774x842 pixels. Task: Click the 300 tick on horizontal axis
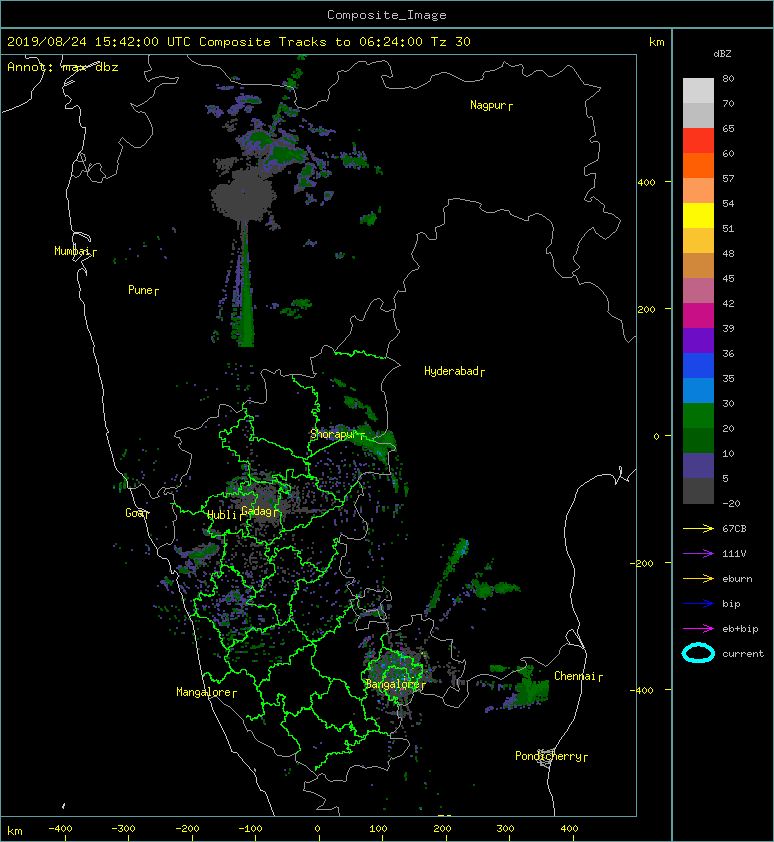coord(505,829)
